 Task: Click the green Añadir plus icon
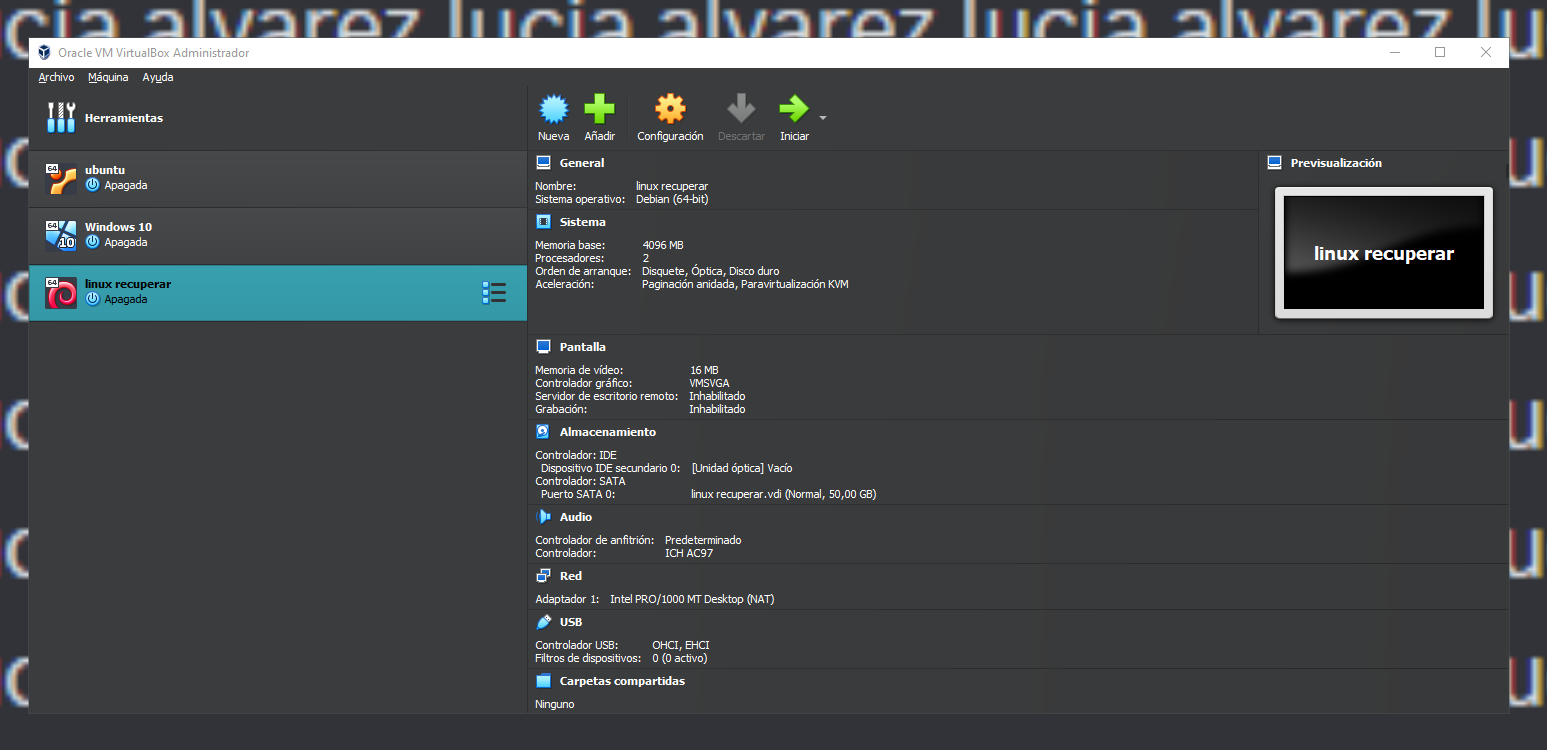(x=599, y=109)
